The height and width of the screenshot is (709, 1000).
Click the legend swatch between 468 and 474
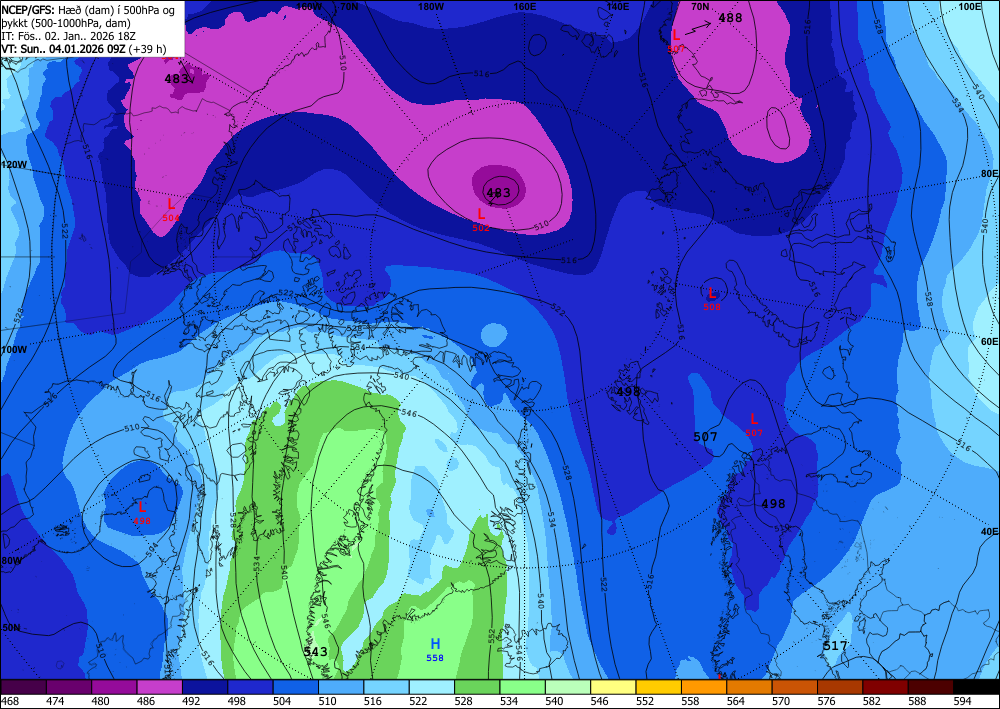(x=24, y=687)
